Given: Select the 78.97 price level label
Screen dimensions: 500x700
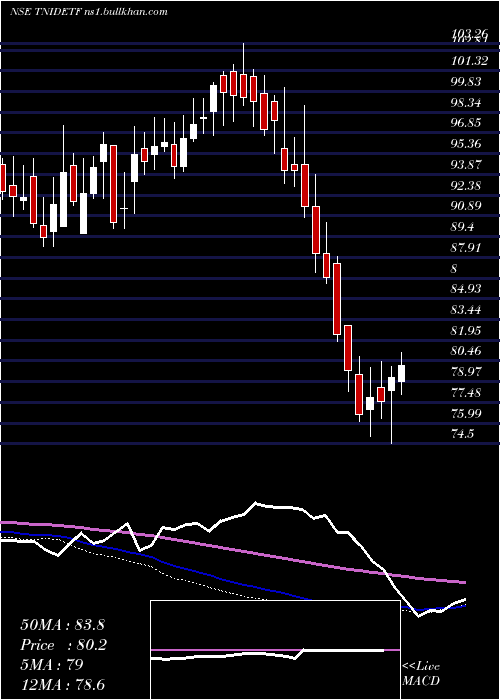Looking at the screenshot, I should click(x=466, y=372).
